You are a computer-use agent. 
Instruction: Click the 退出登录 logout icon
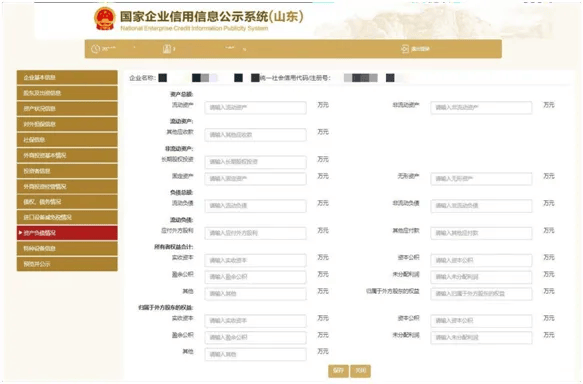pos(405,49)
